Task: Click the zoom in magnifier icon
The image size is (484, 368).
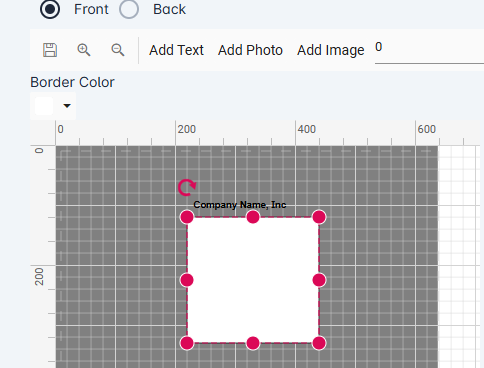Action: (x=84, y=50)
